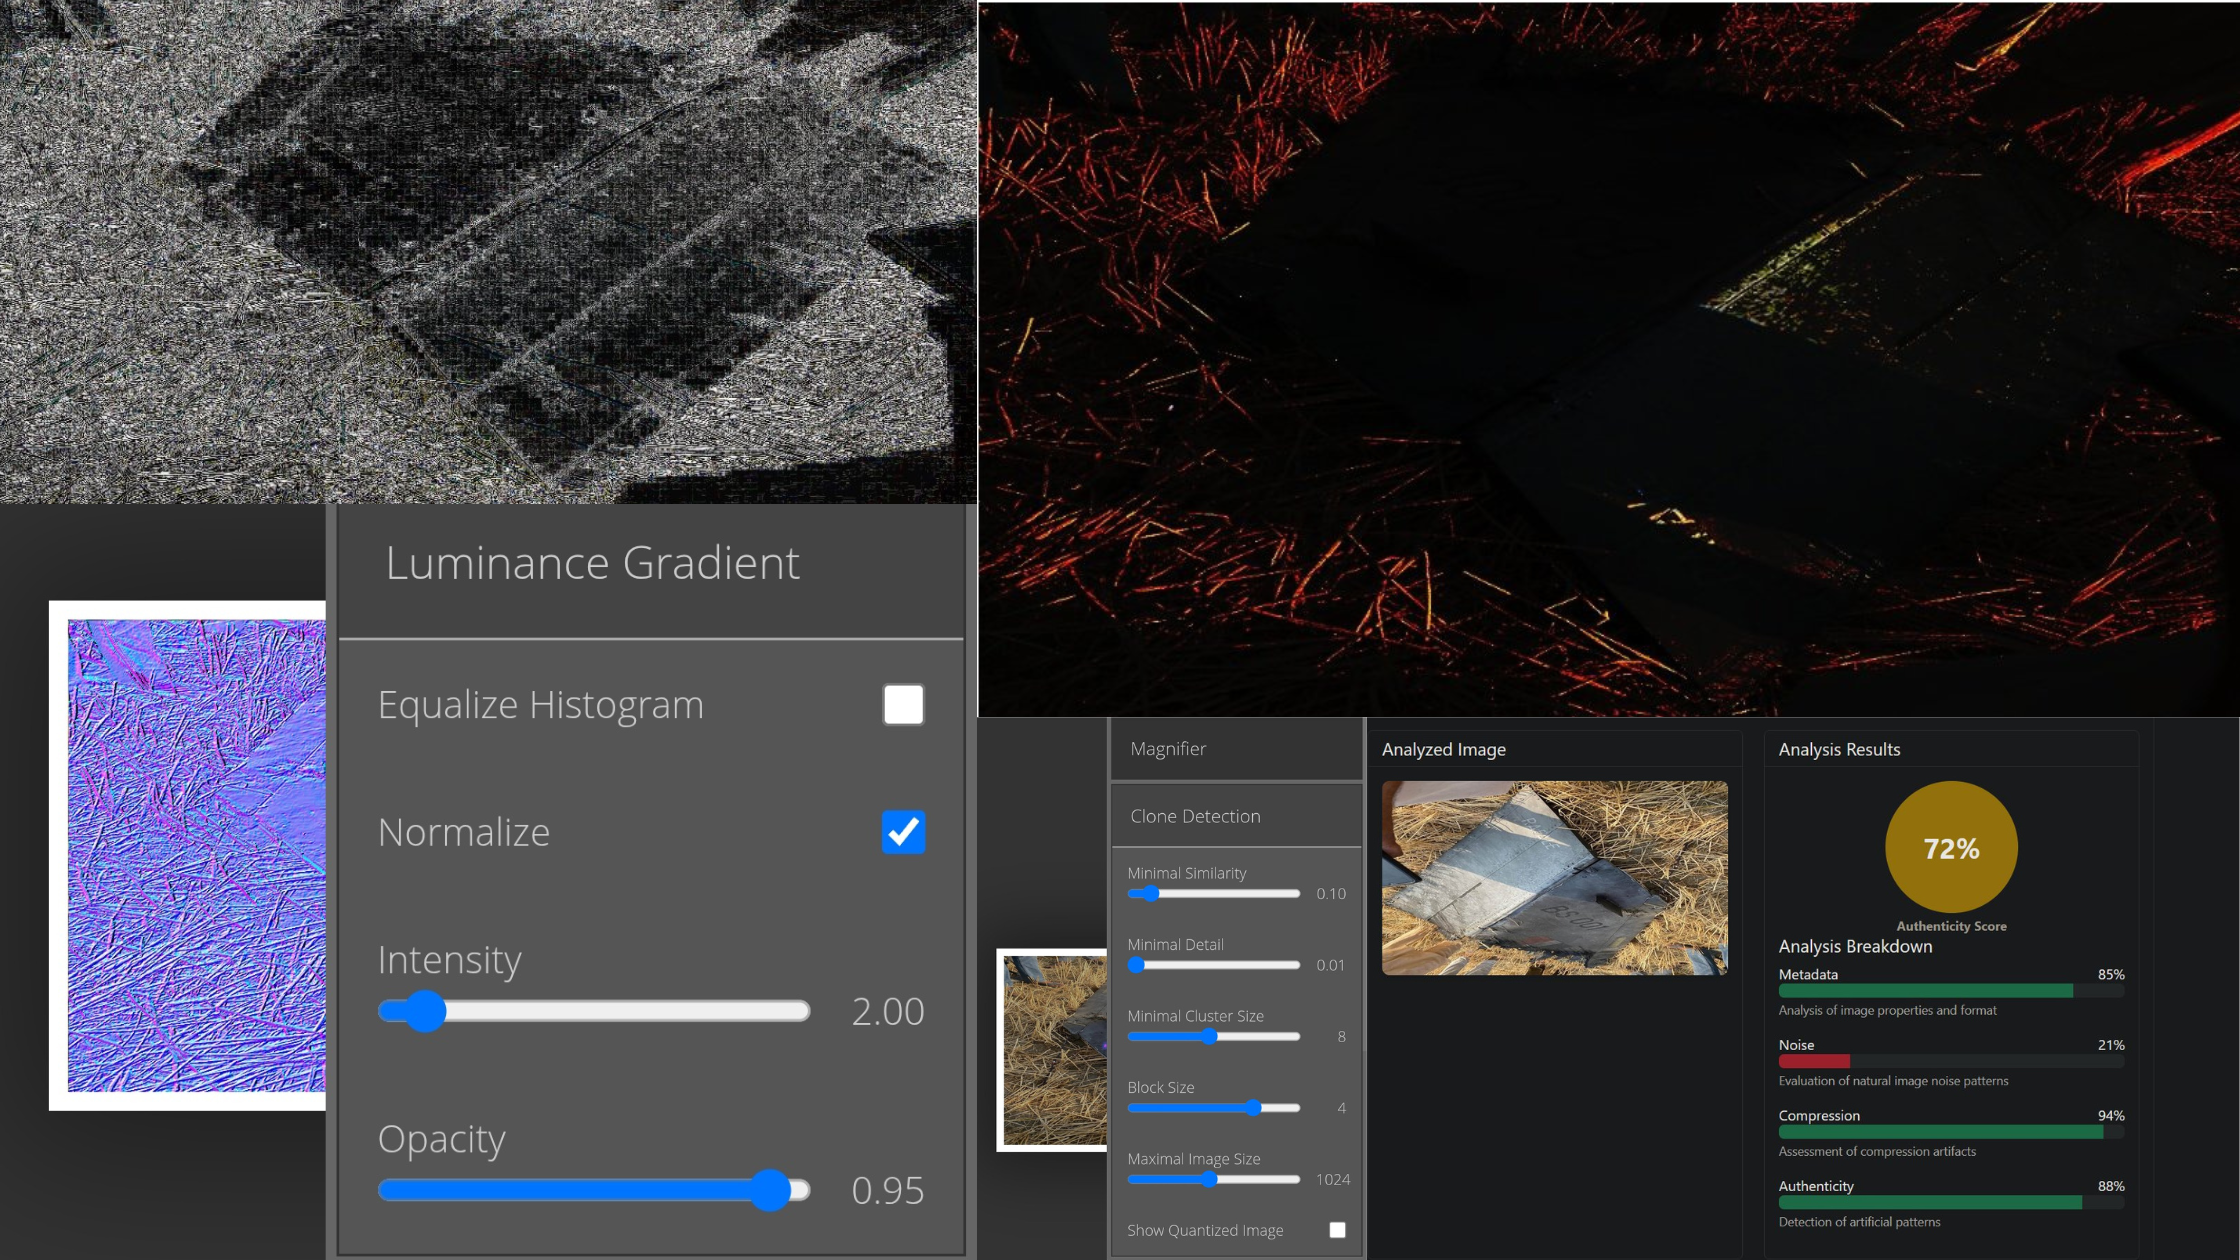
Task: Click the Metadata score bar
Action: 1925,991
